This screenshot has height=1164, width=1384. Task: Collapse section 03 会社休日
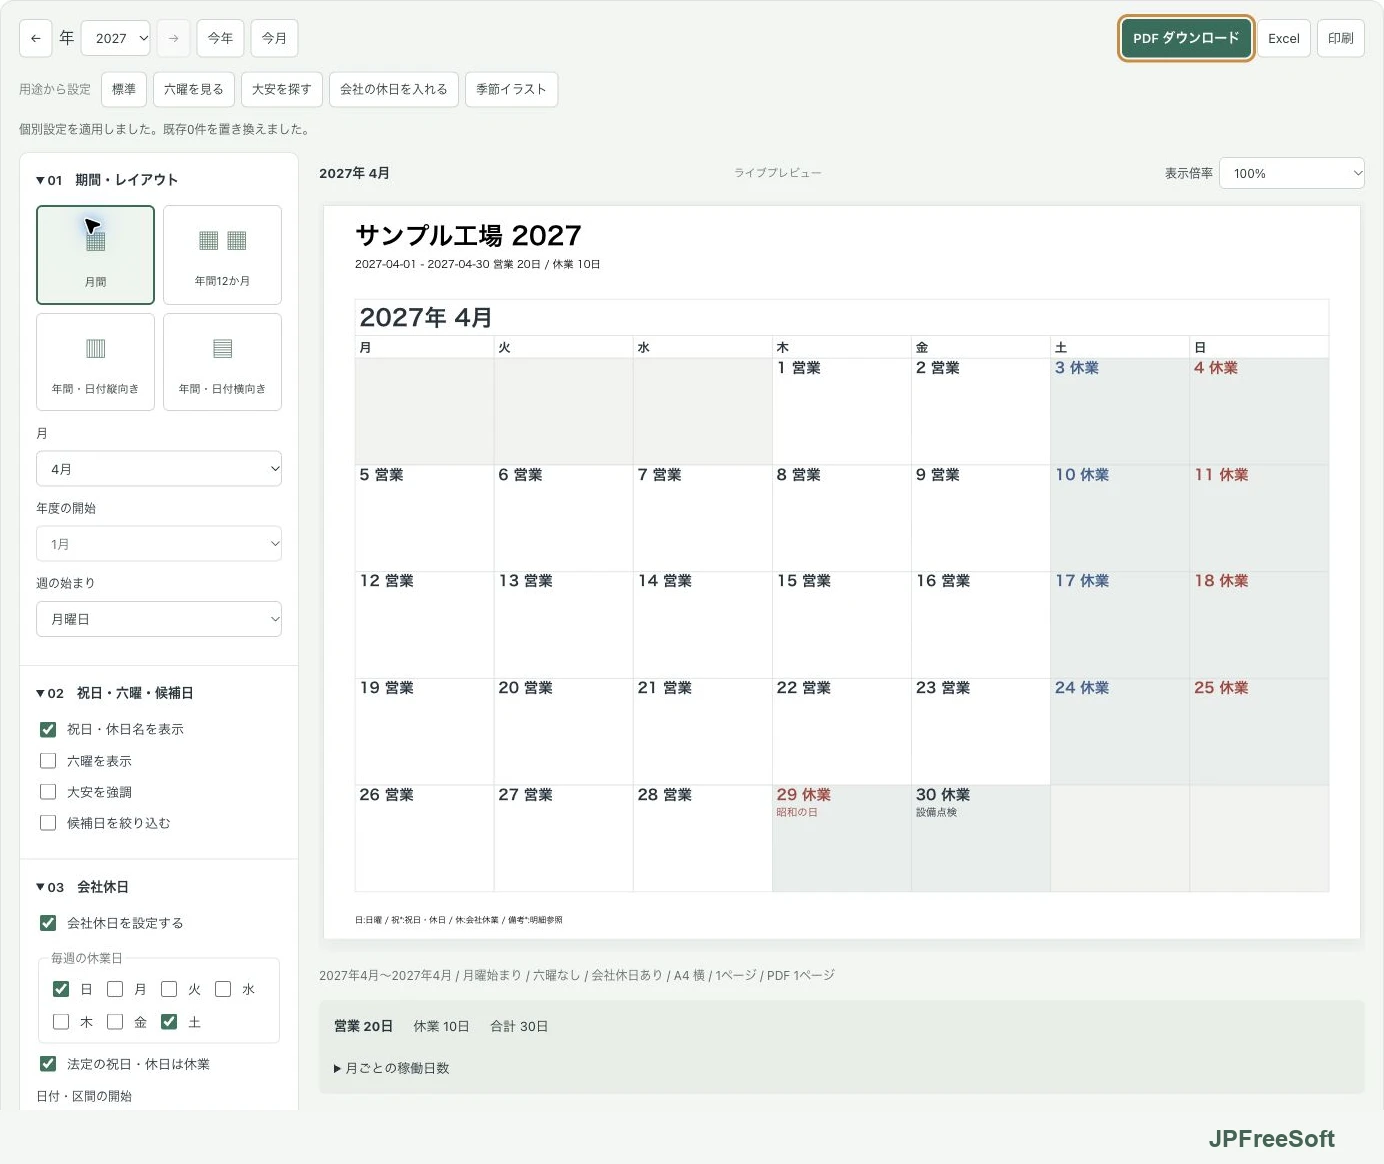point(82,887)
